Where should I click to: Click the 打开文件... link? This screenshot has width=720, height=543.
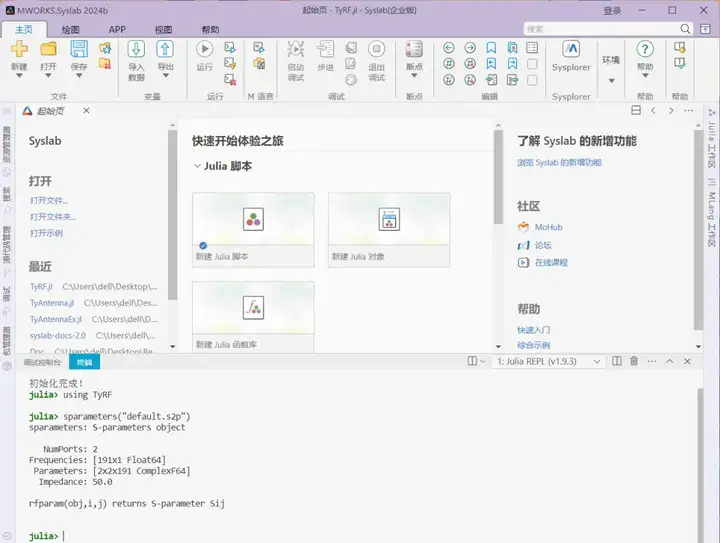49,200
